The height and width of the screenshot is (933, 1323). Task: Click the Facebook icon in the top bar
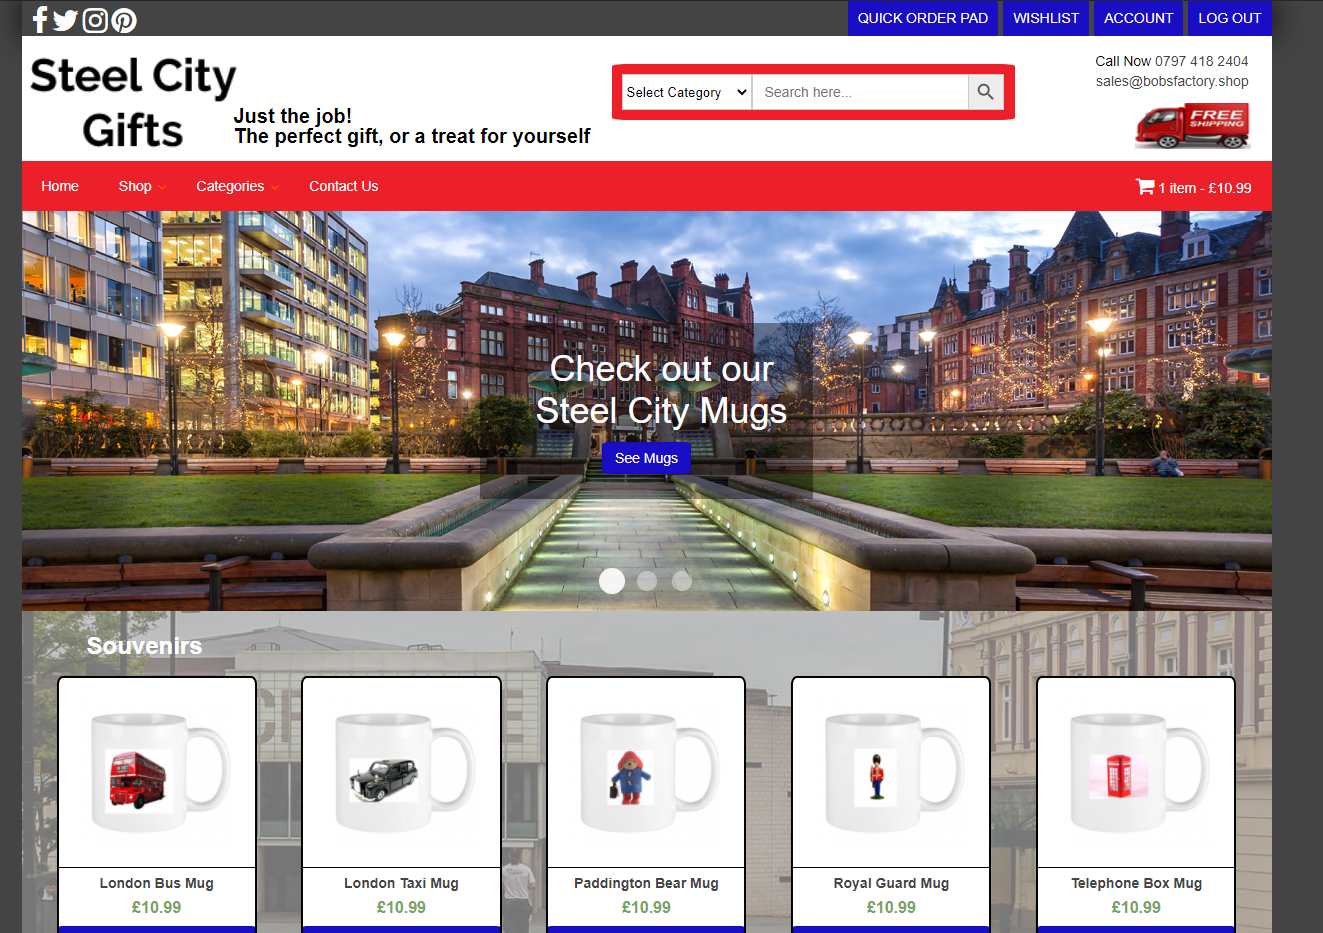39,19
